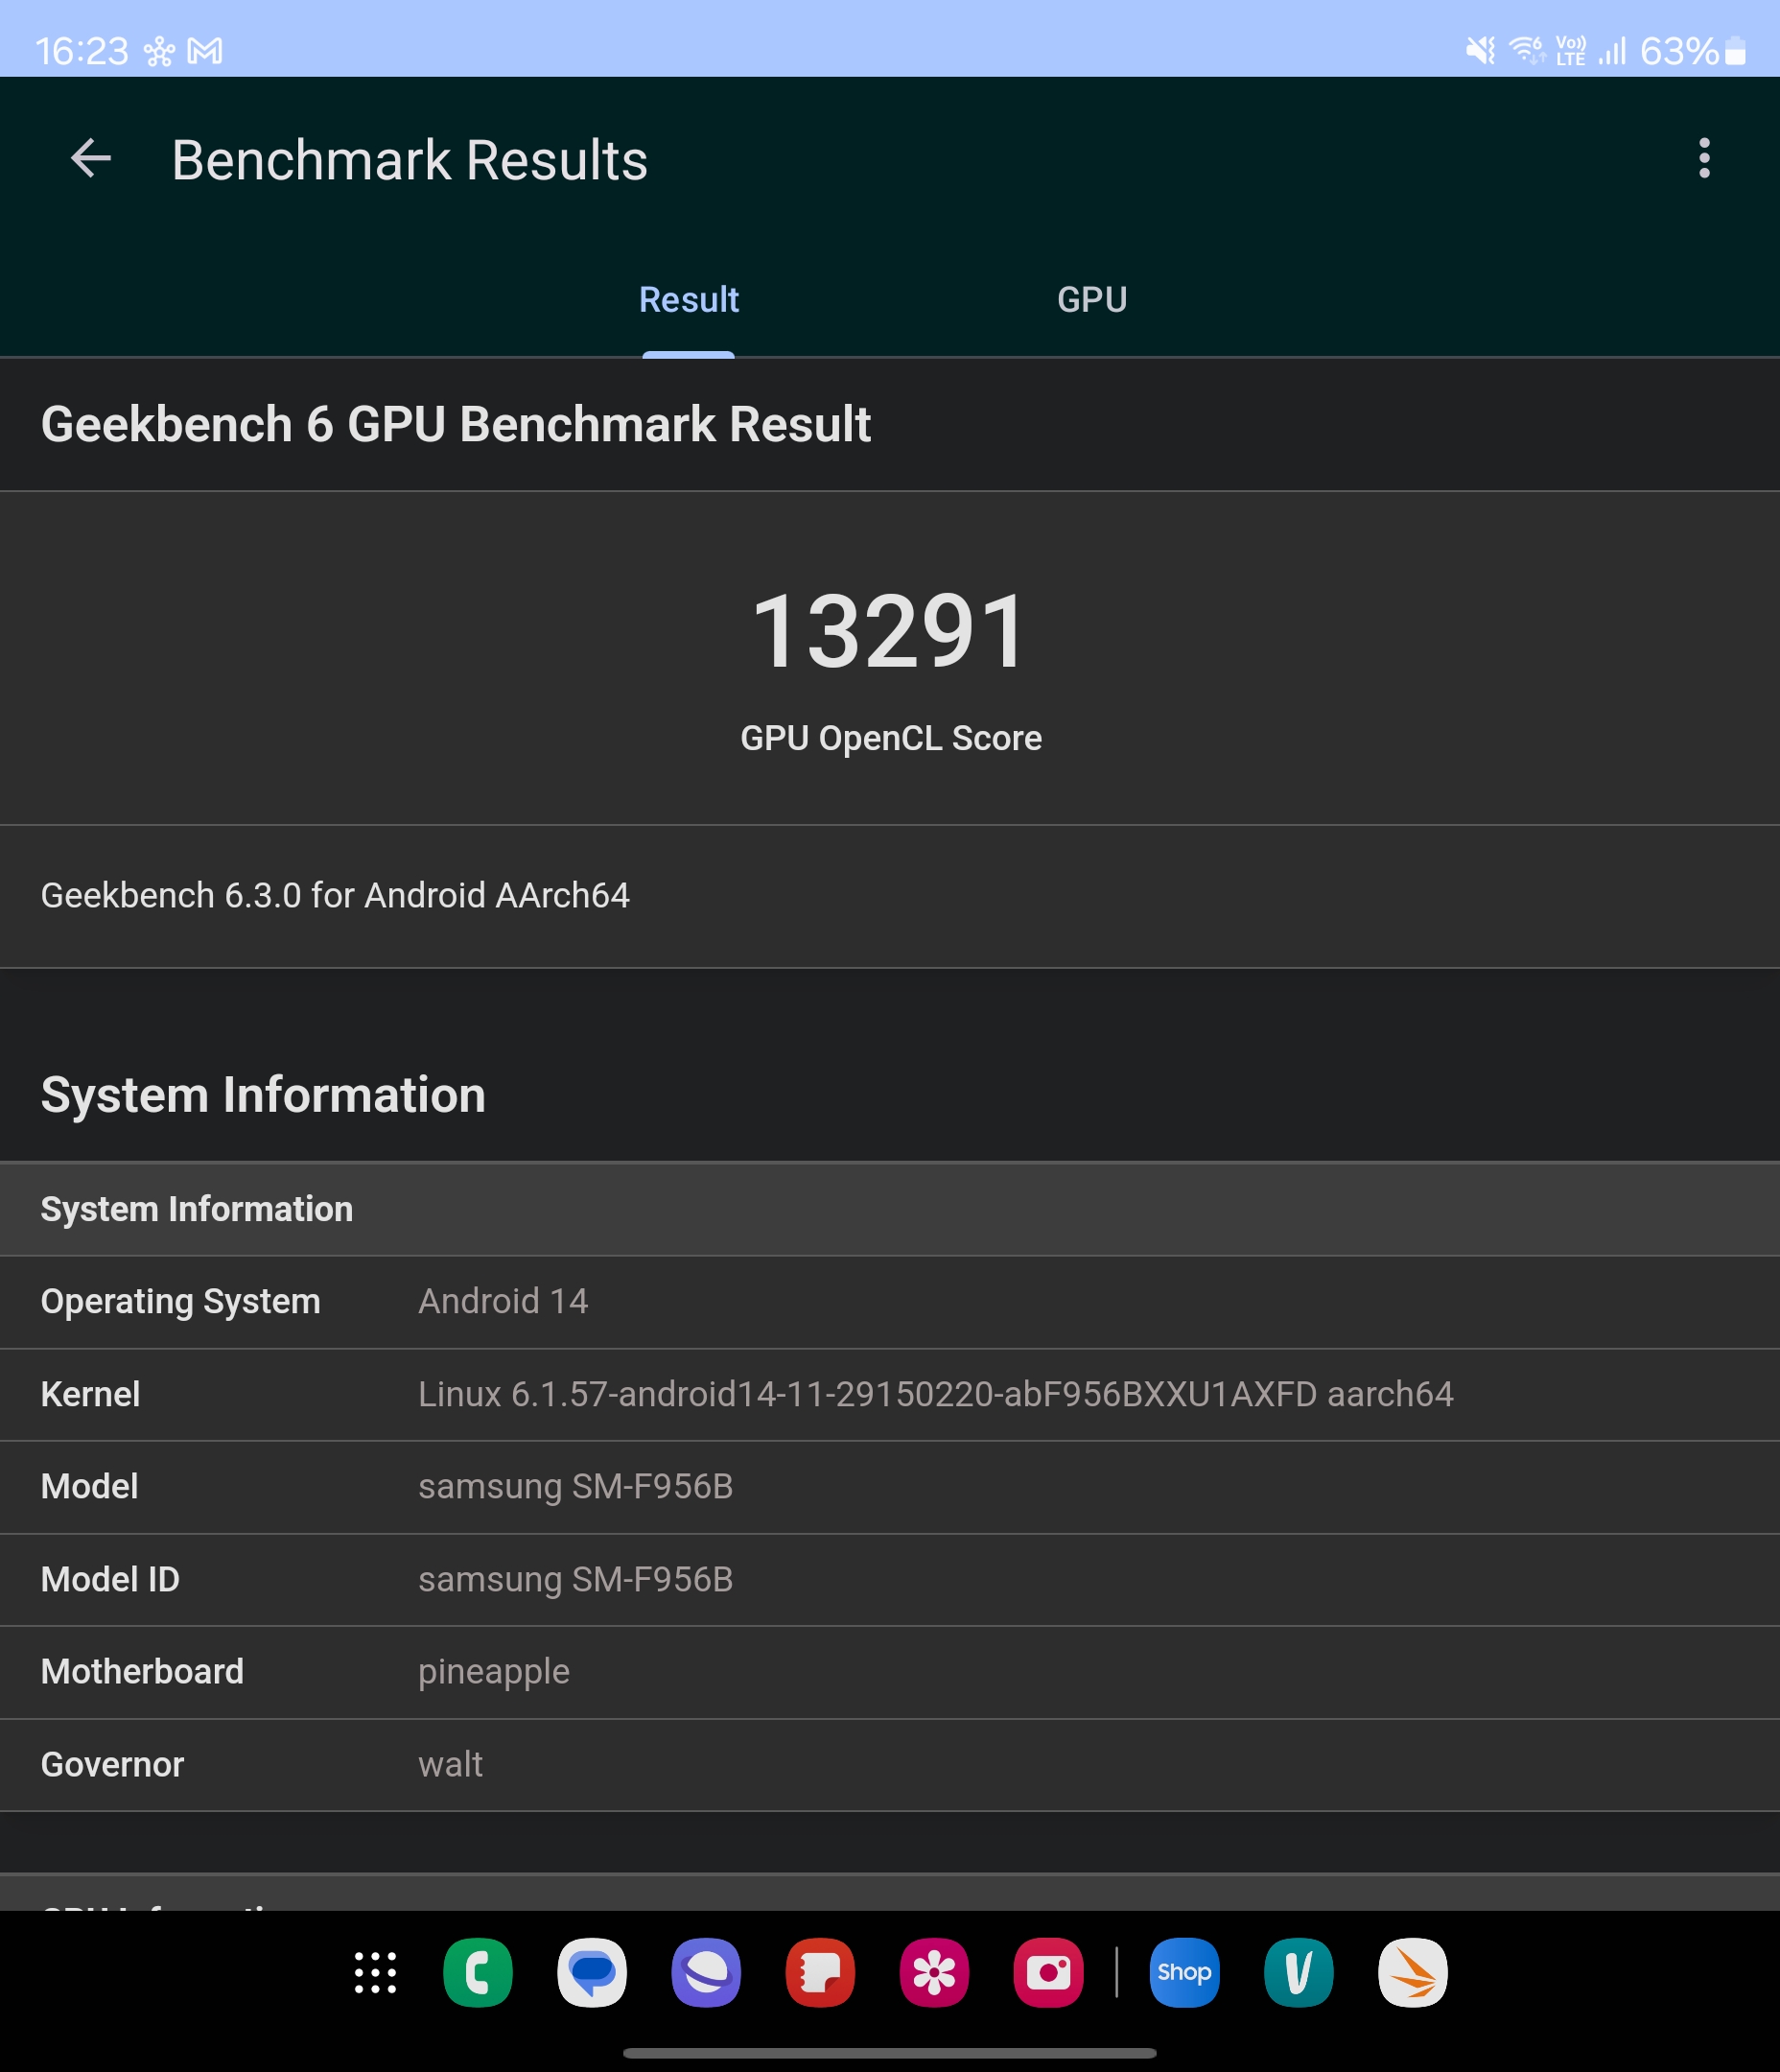This screenshot has width=1780, height=2072.
Task: Tap the Gmail notification icon
Action: tap(205, 51)
